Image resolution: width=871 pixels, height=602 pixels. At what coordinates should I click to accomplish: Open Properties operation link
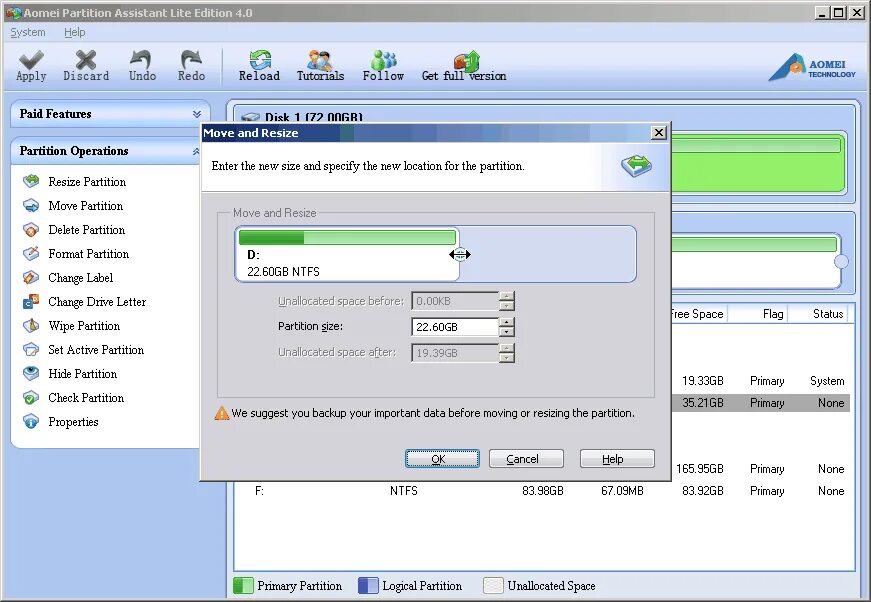(x=73, y=422)
